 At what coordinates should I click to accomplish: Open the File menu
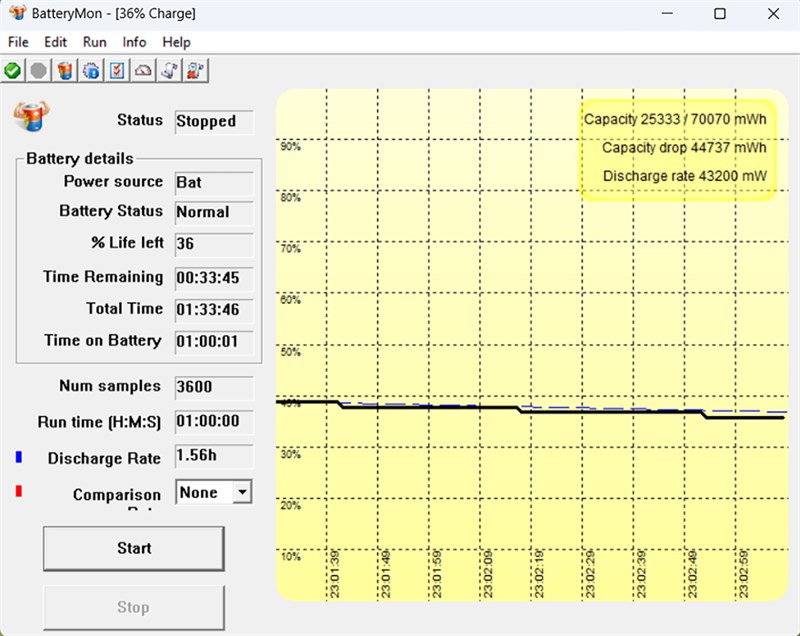(x=18, y=42)
